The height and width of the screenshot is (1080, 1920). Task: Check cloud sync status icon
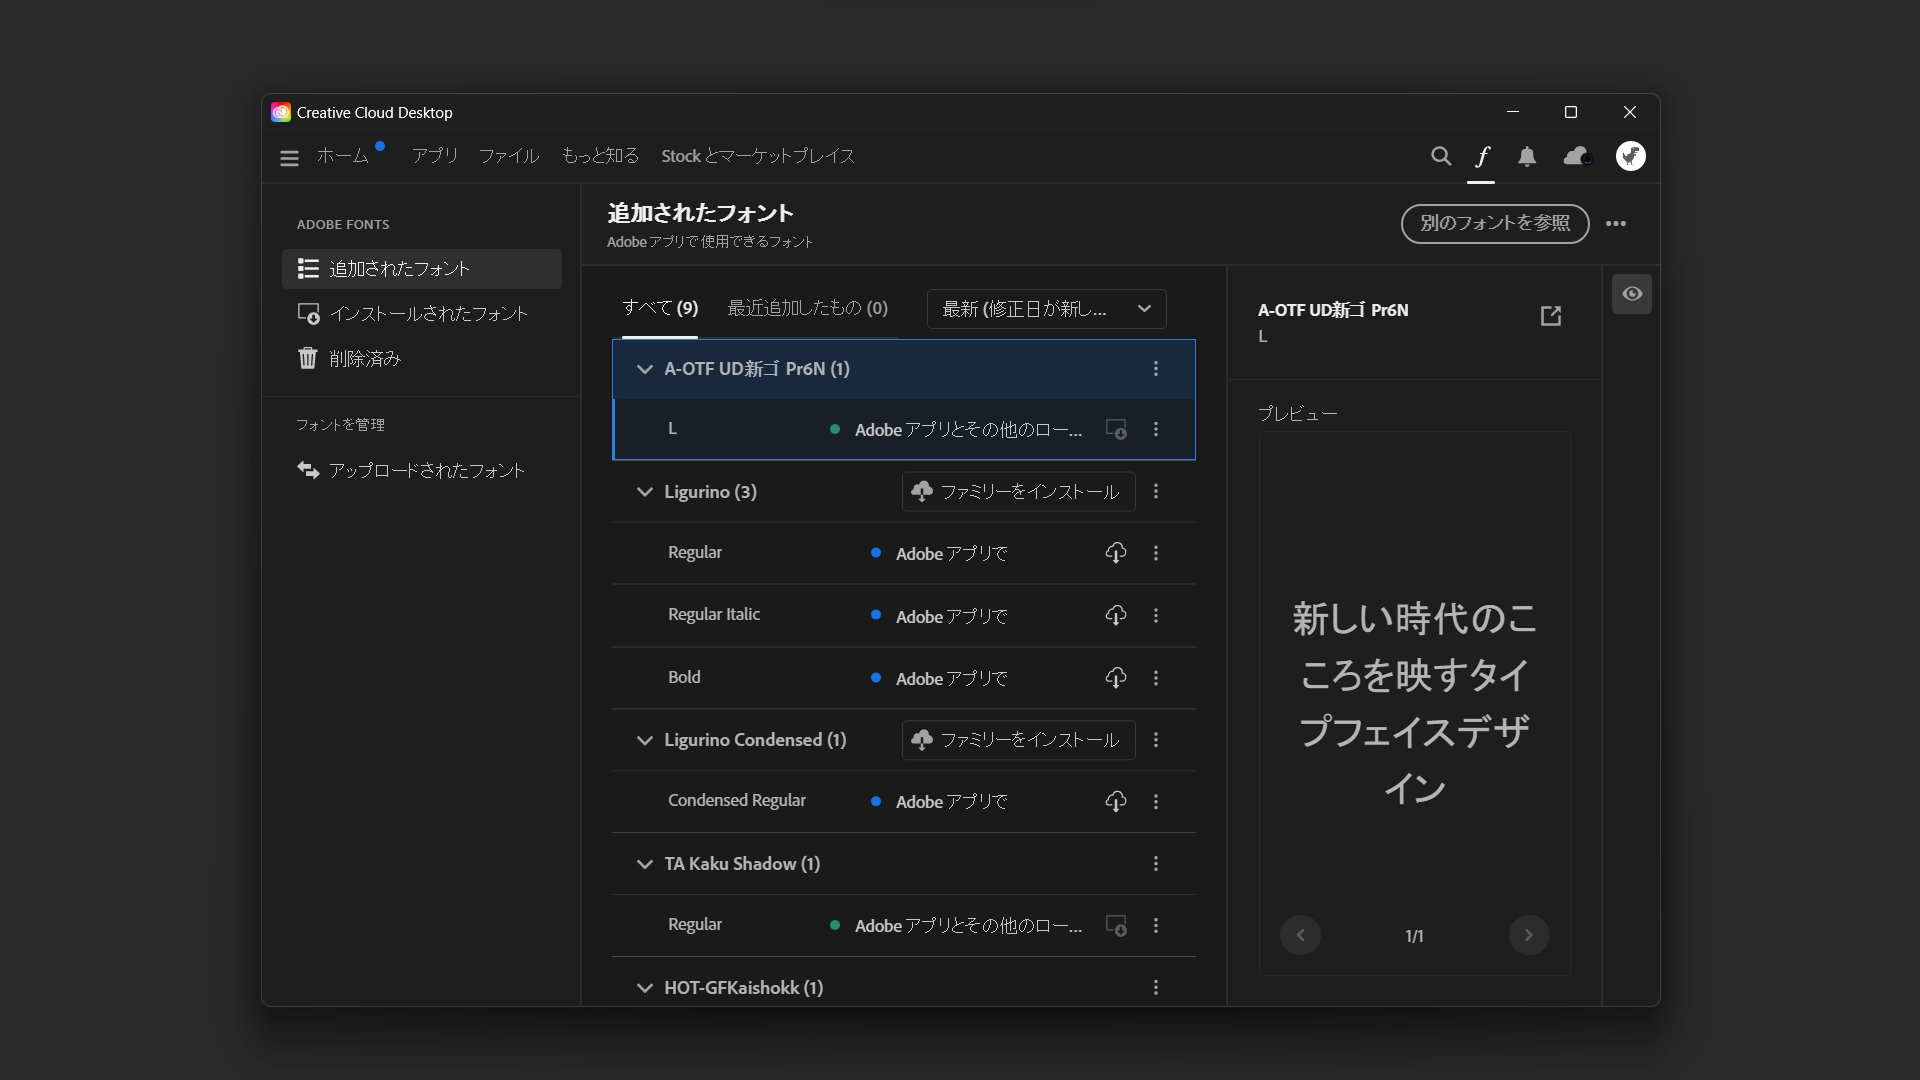point(1577,156)
